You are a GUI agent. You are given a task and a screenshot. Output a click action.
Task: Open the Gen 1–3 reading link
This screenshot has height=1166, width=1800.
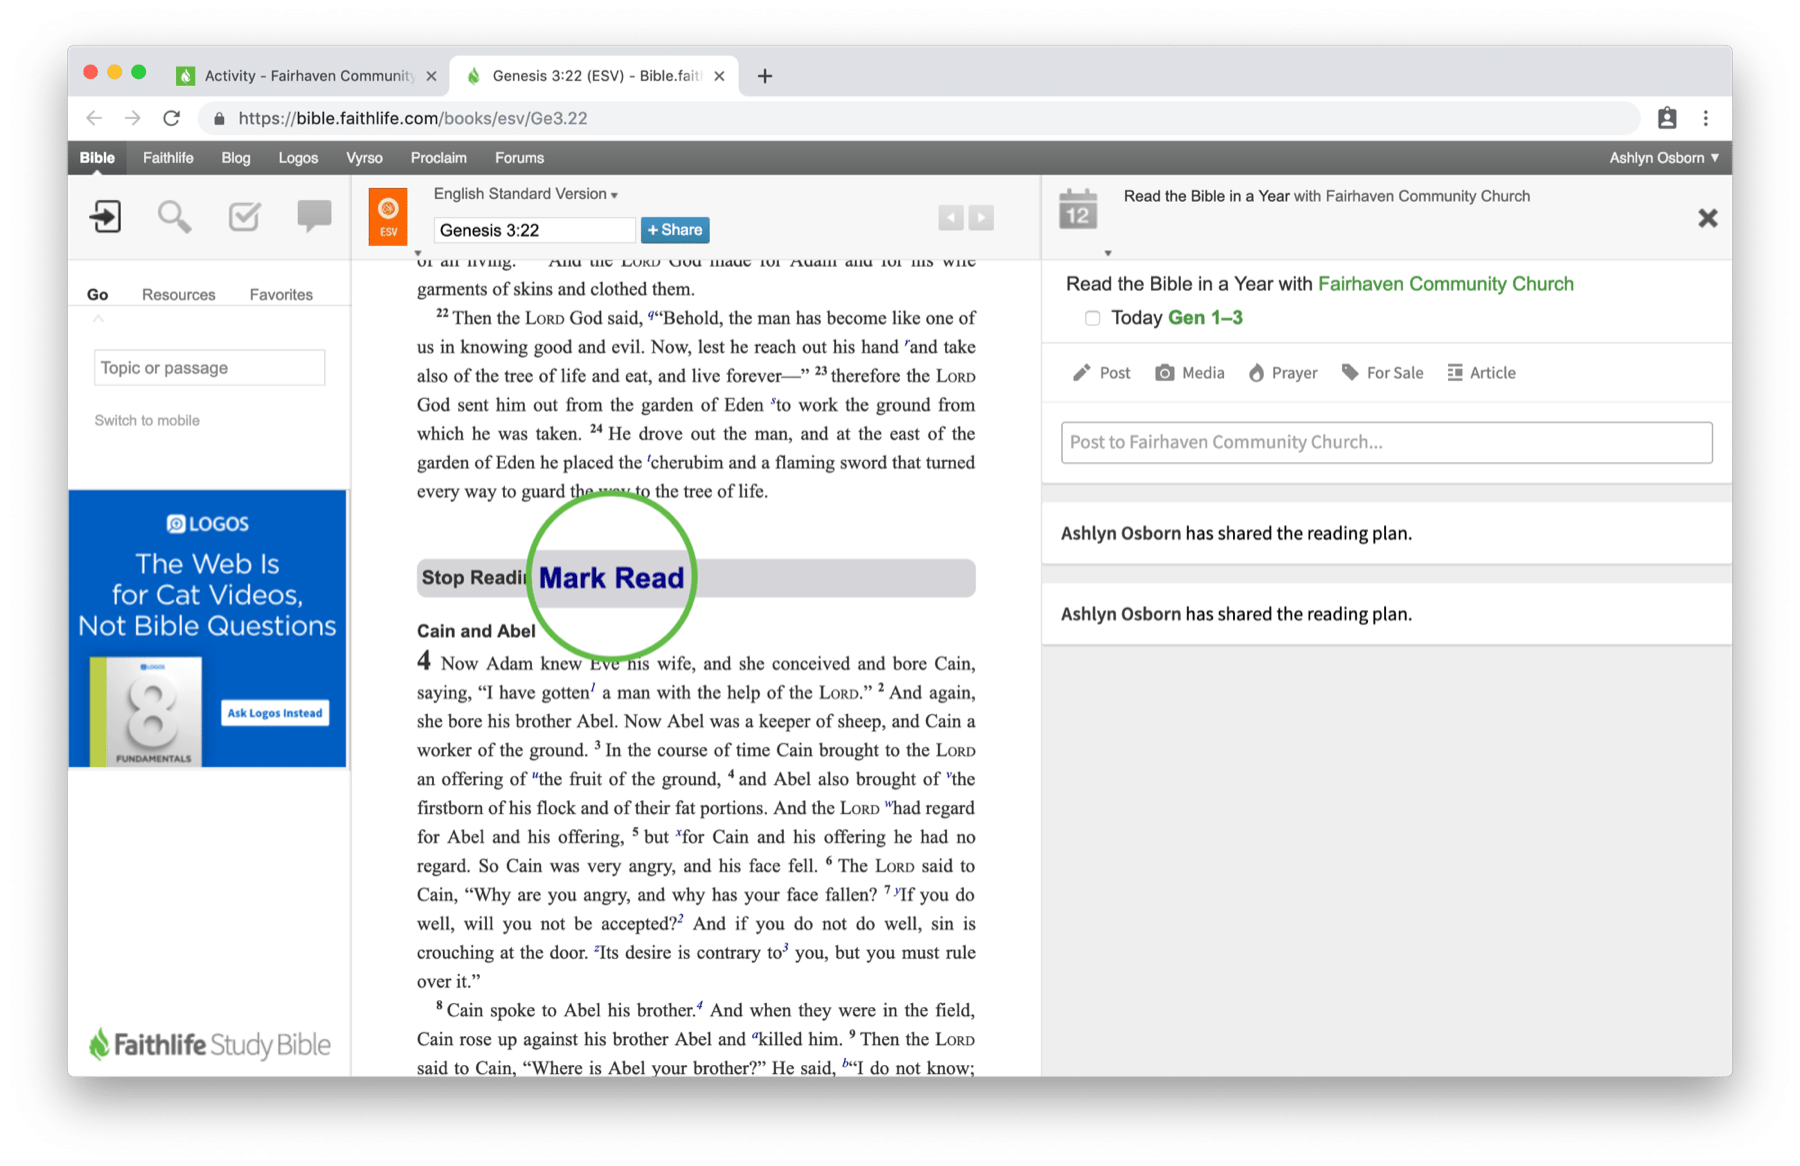pos(1205,318)
